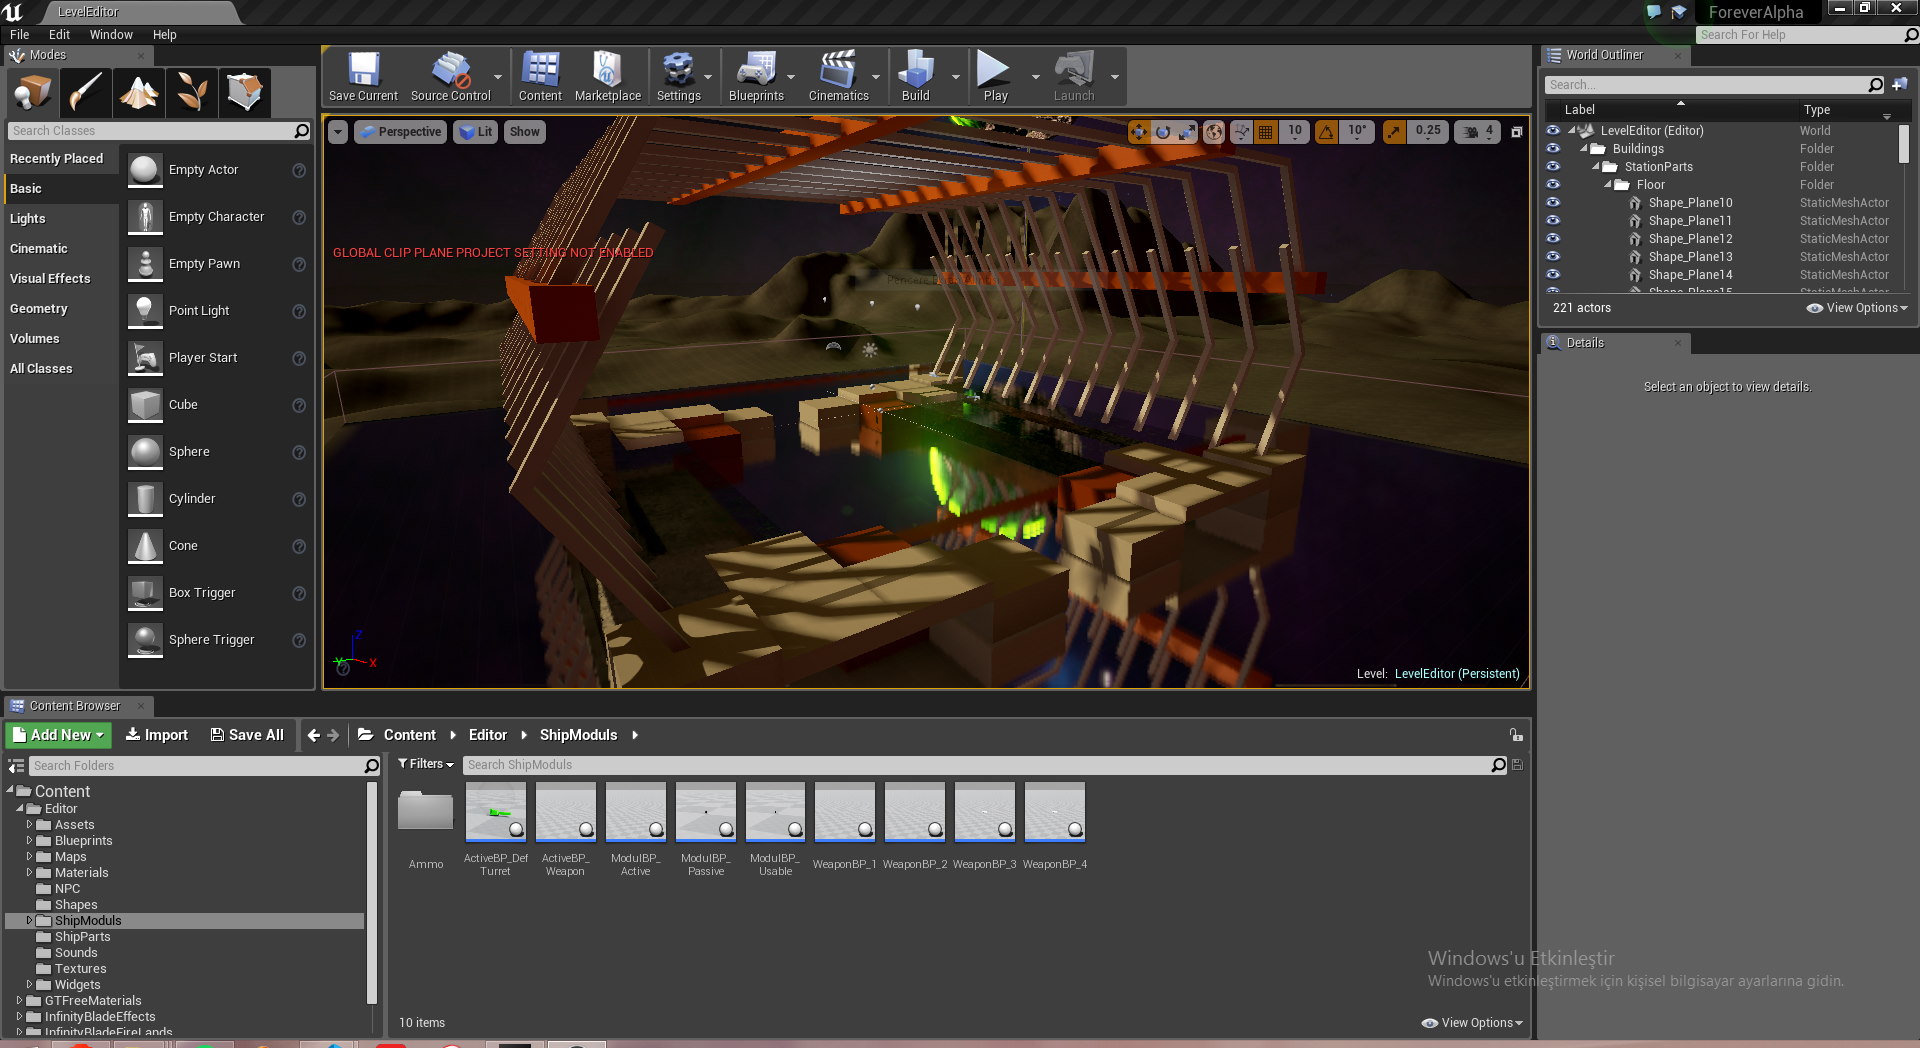Select the Paint mode brush icon

pyautogui.click(x=86, y=92)
